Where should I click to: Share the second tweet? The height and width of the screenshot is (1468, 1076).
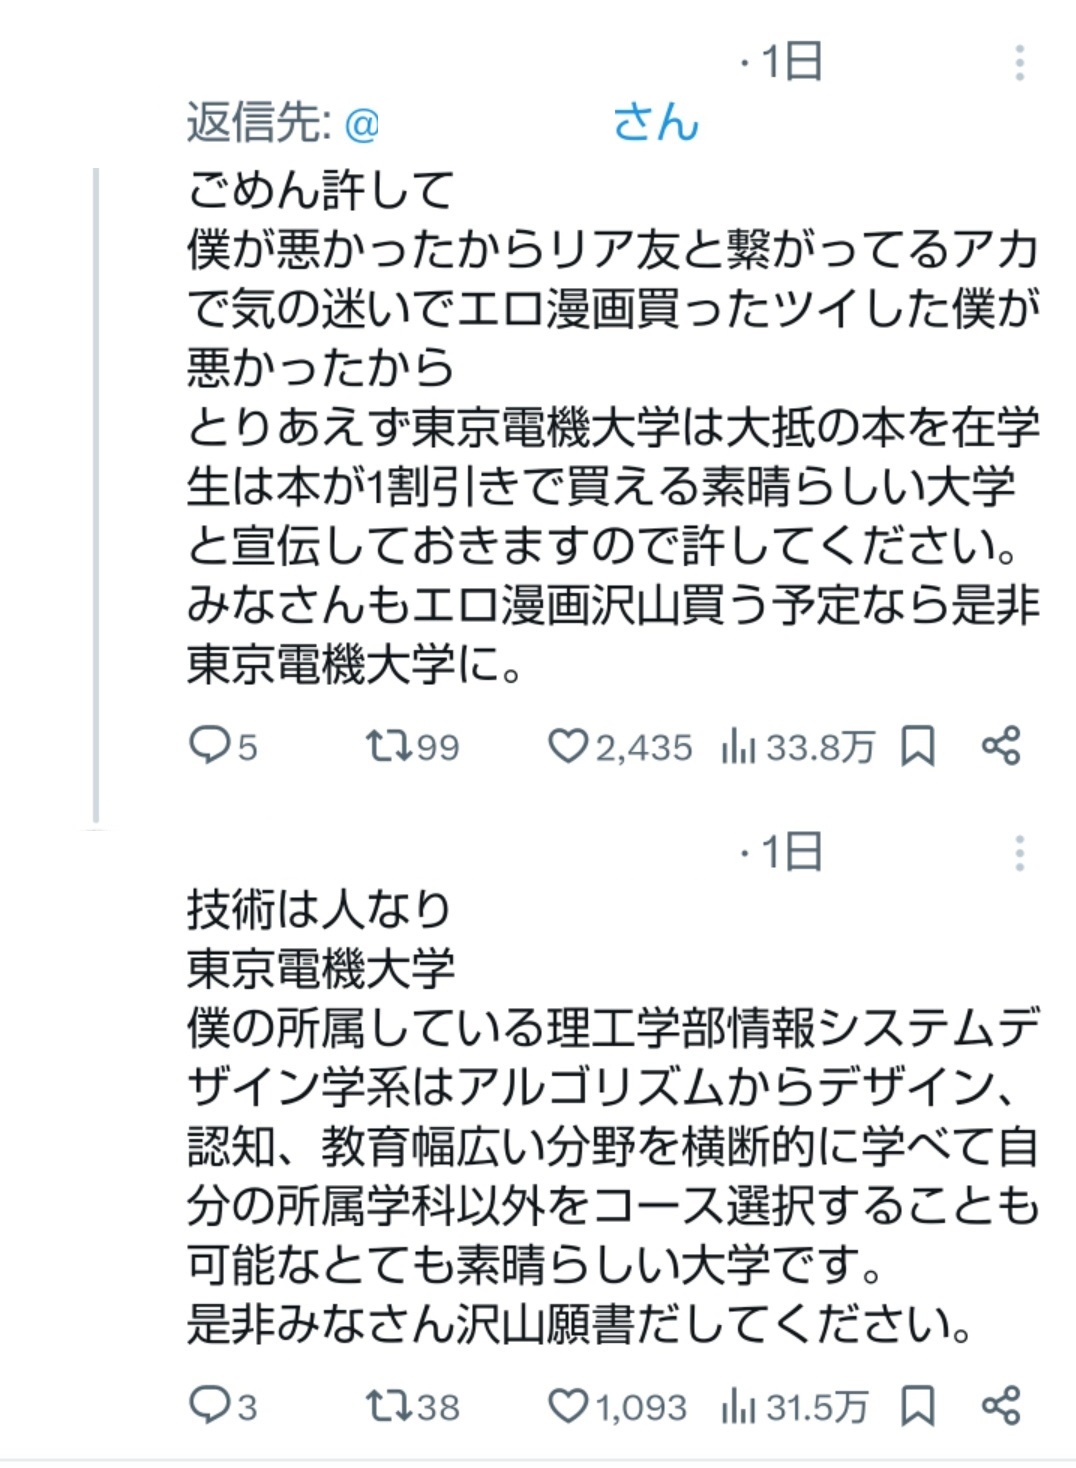[x=1000, y=1406]
